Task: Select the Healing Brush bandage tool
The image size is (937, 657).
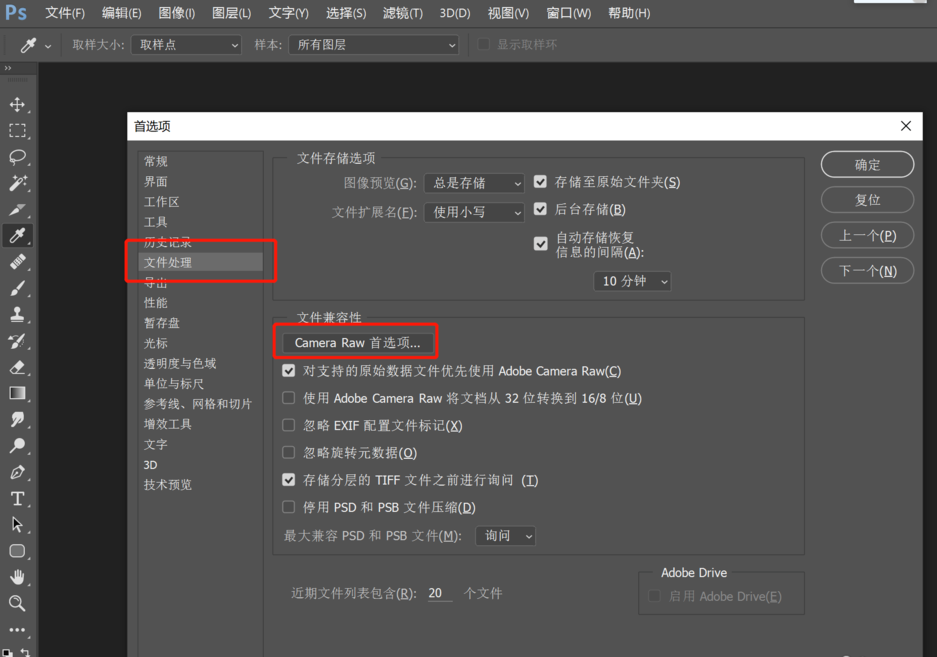Action: (x=17, y=262)
